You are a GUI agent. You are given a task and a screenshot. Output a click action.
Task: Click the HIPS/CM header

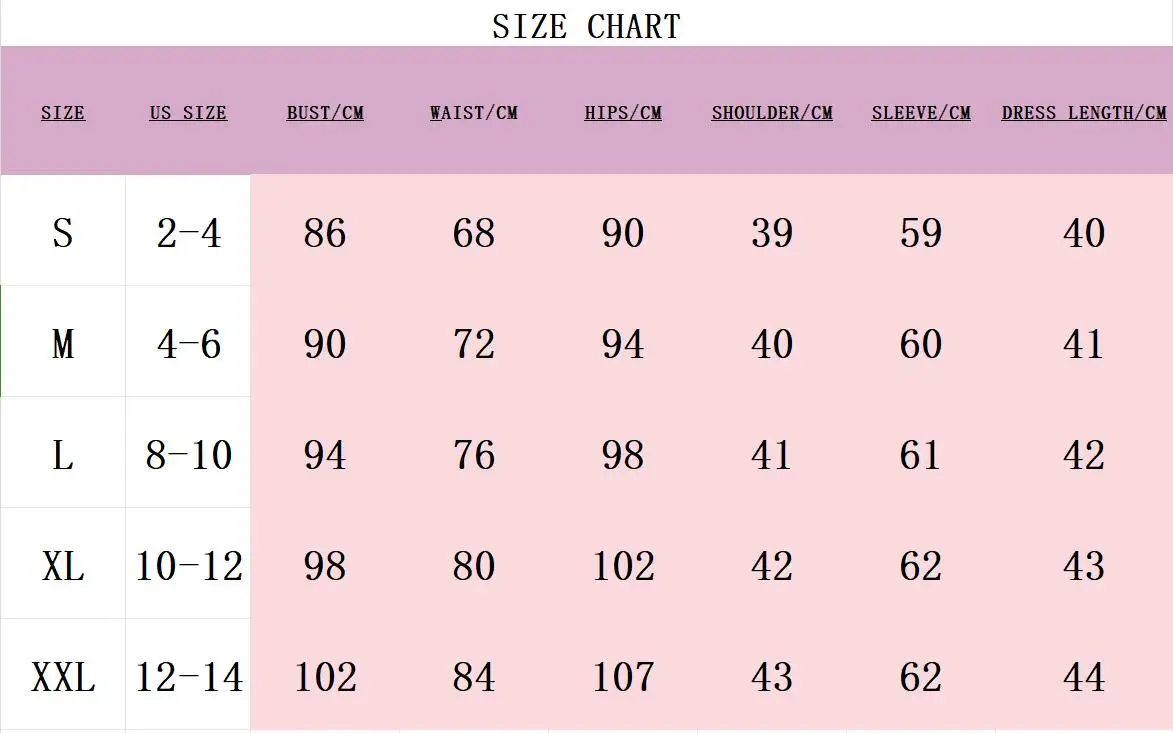point(623,113)
